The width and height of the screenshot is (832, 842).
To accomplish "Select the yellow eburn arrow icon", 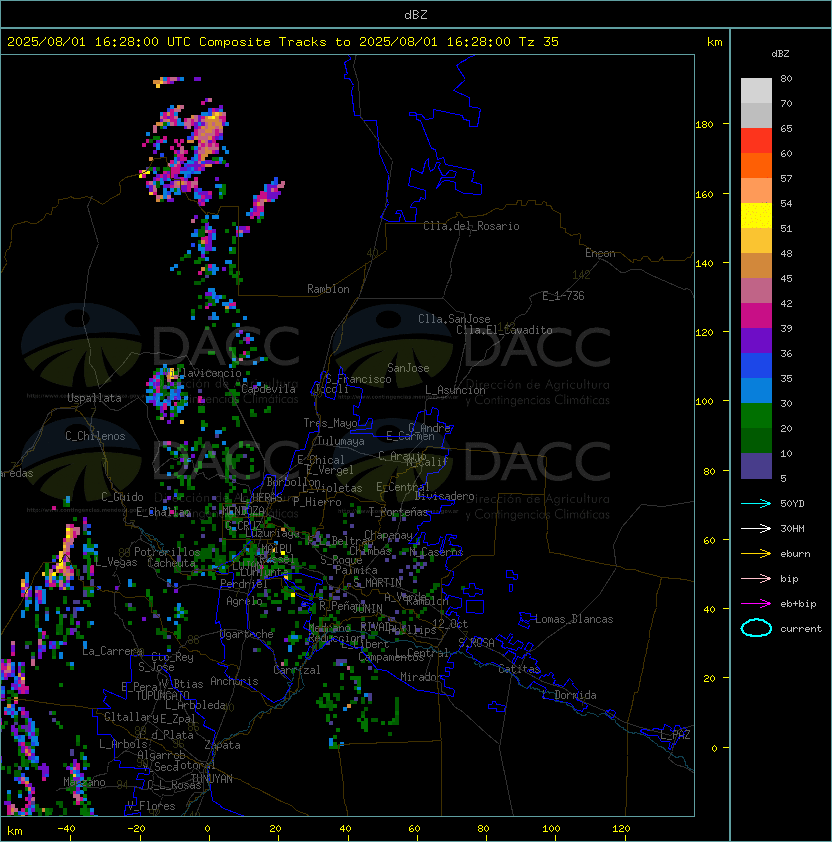I will coord(756,554).
